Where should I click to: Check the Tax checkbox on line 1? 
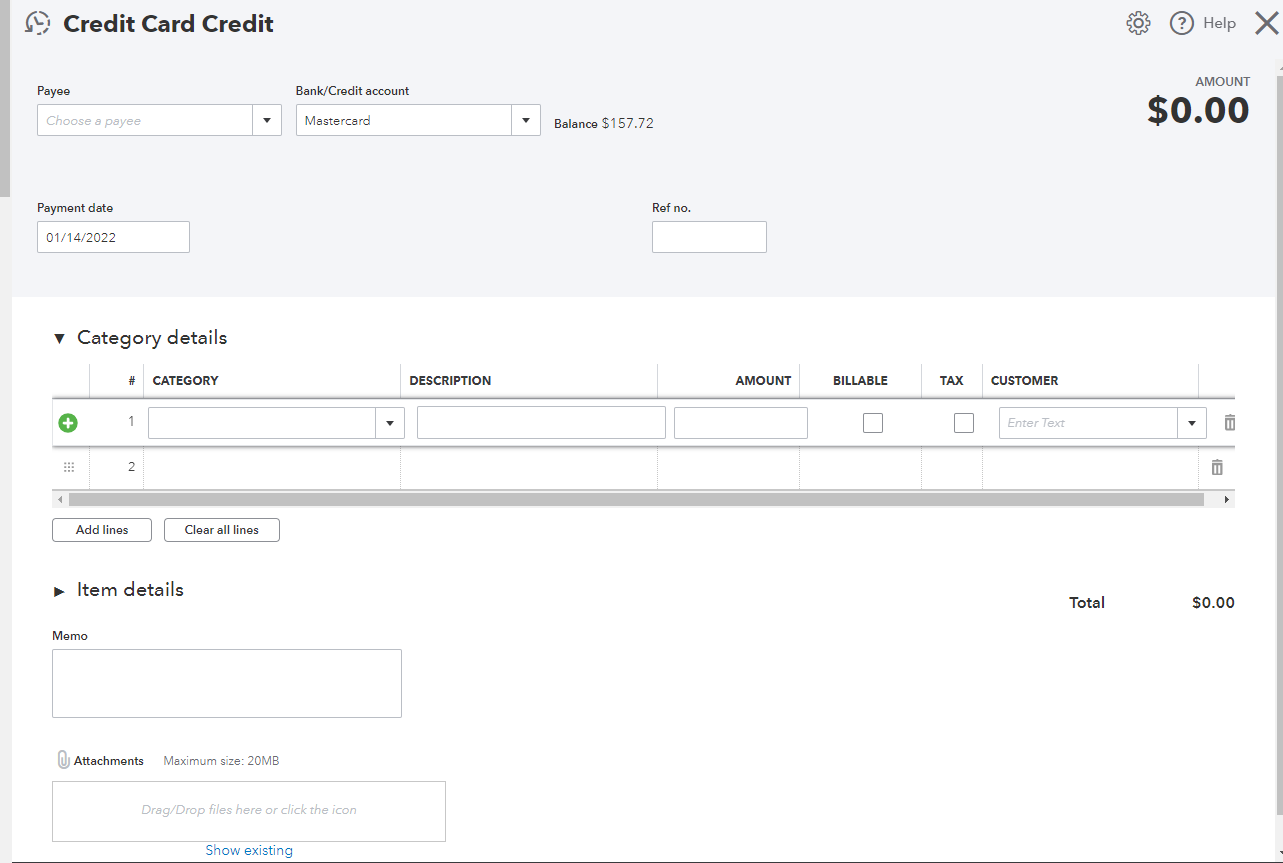963,423
